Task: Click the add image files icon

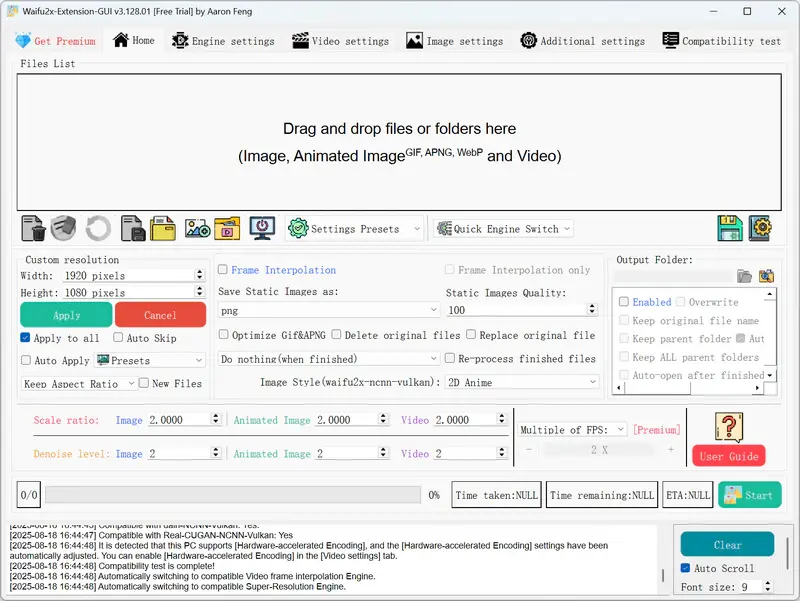Action: (x=197, y=229)
